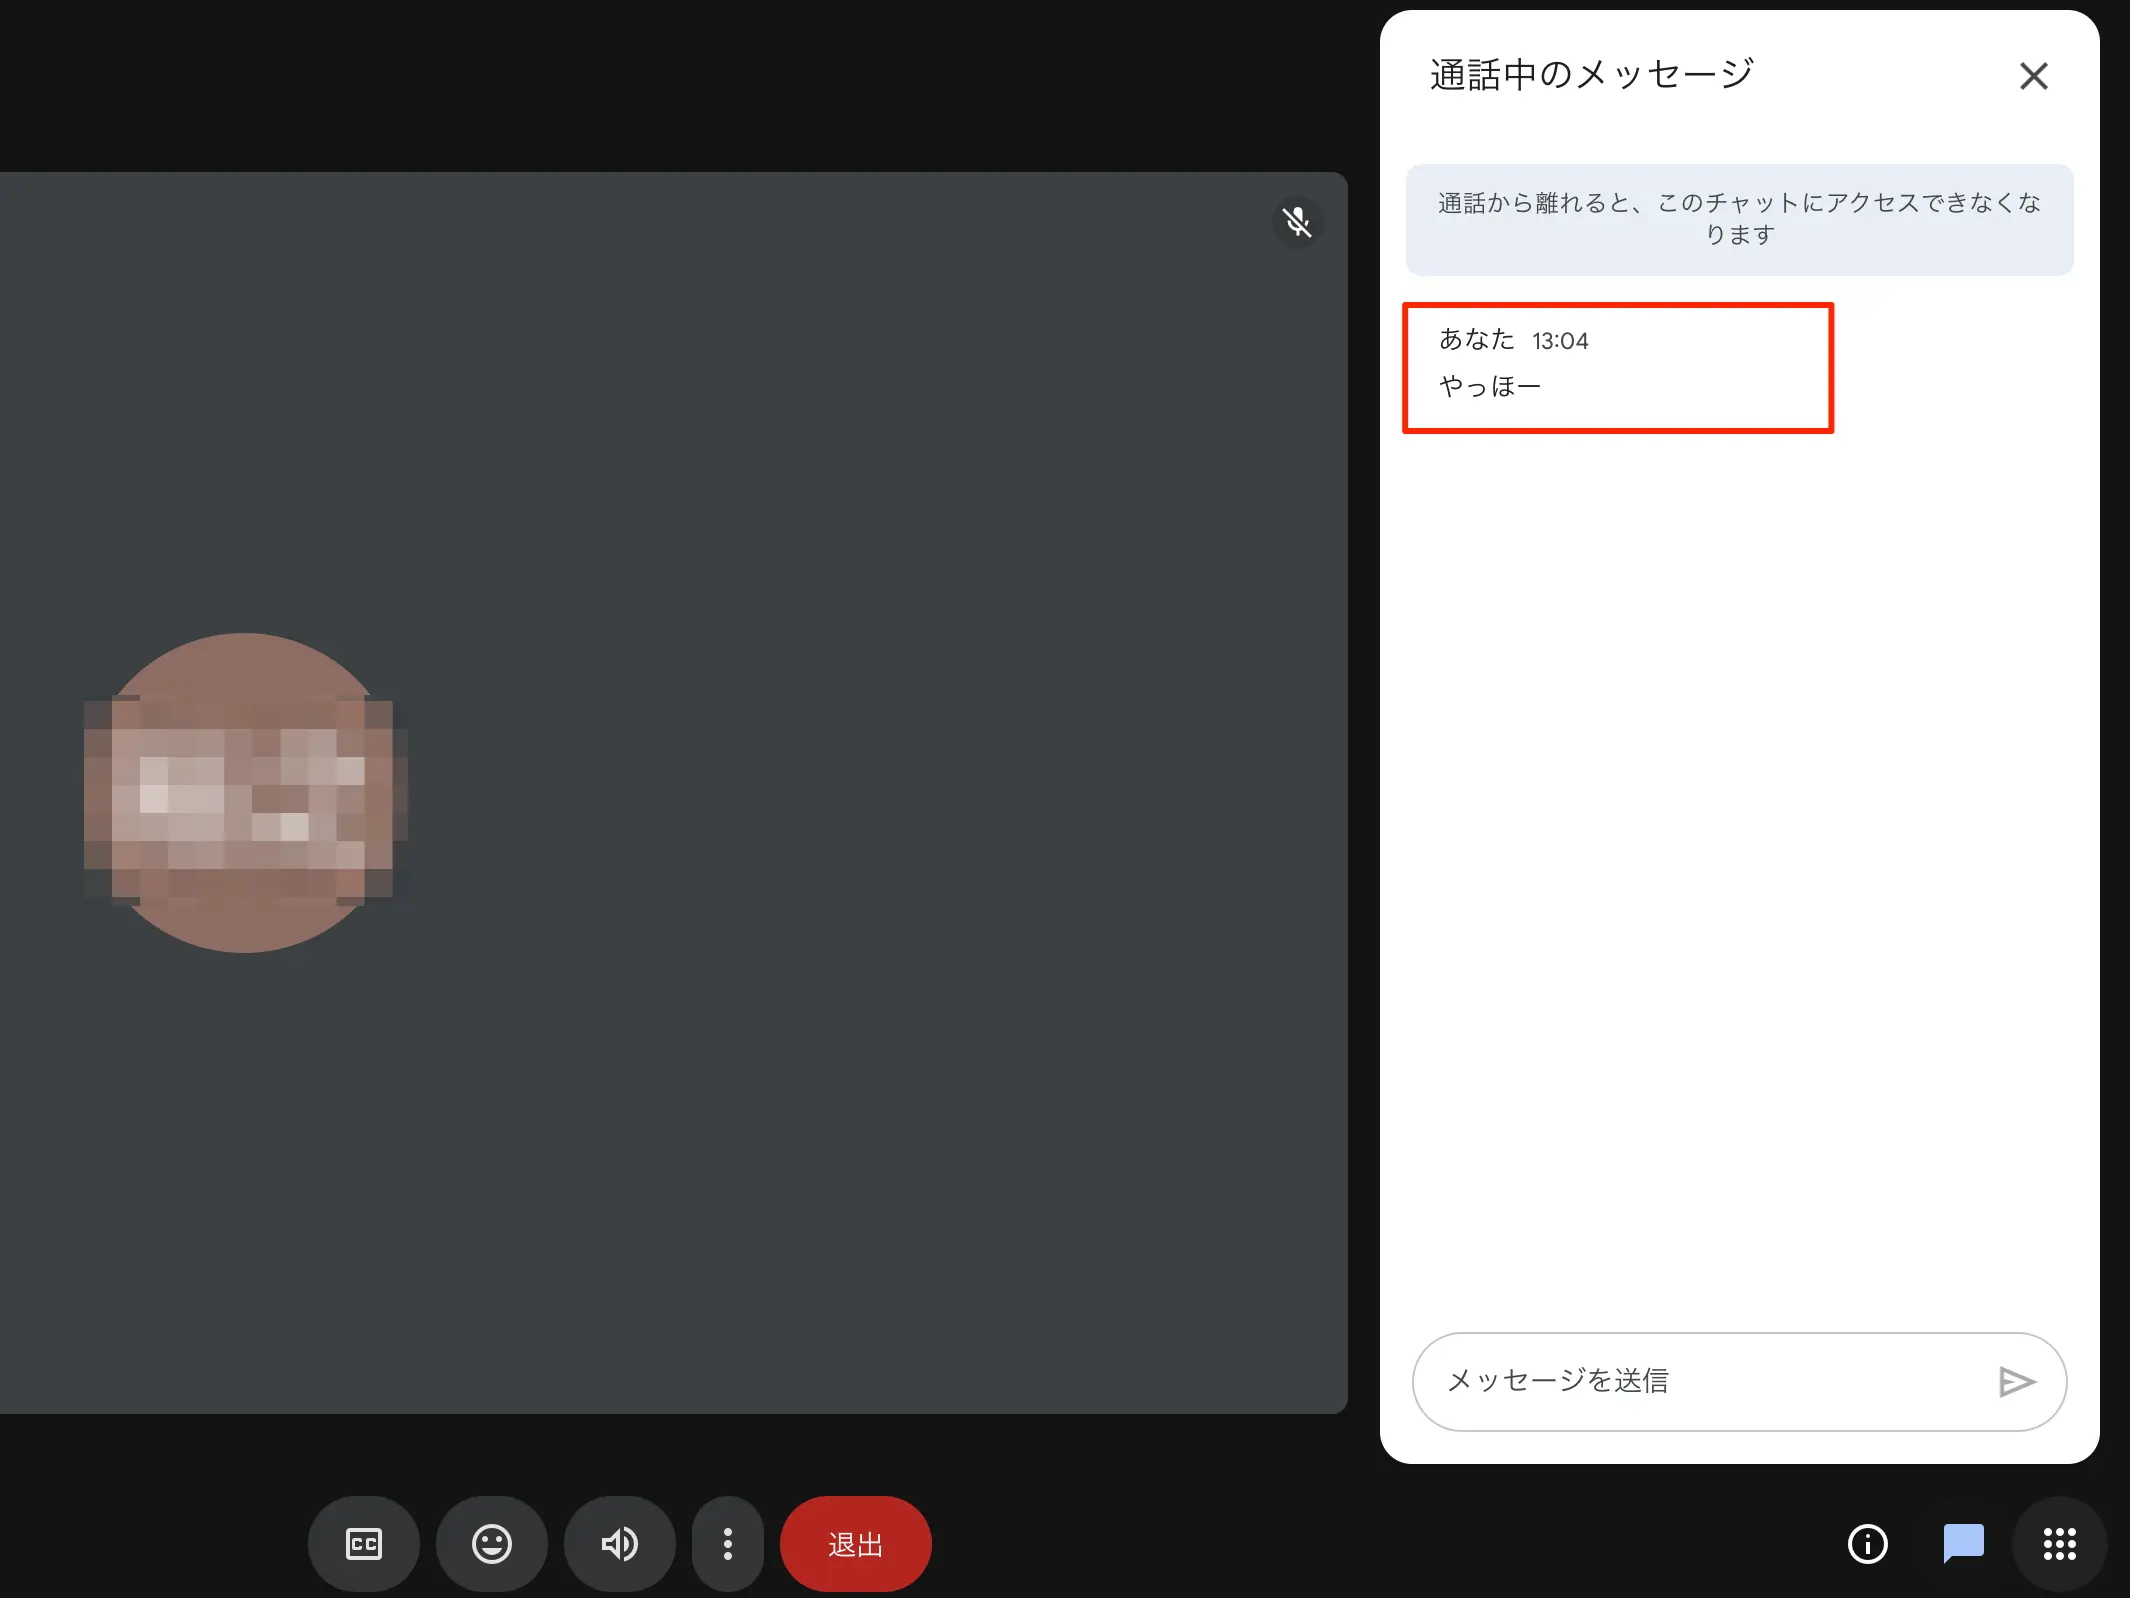Toggle the chat panel icon

point(1964,1544)
